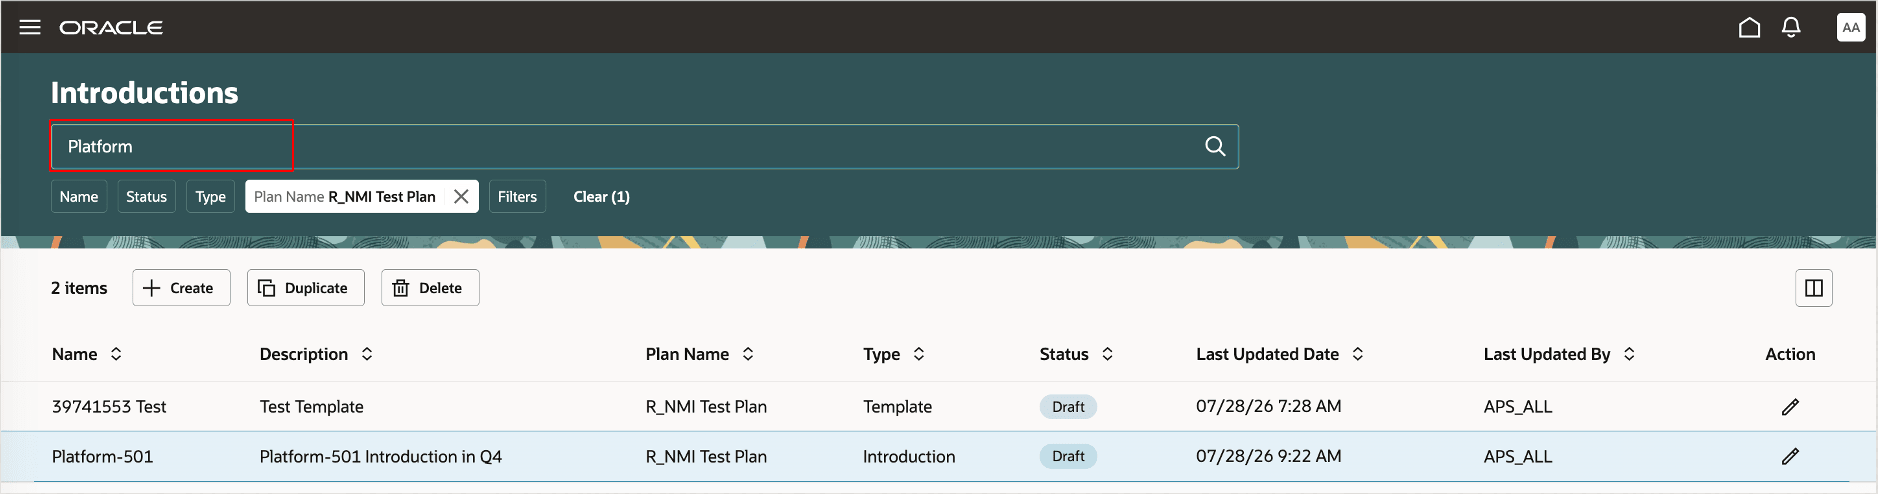The height and width of the screenshot is (494, 1878).
Task: Click the Introductions page title
Action: (145, 93)
